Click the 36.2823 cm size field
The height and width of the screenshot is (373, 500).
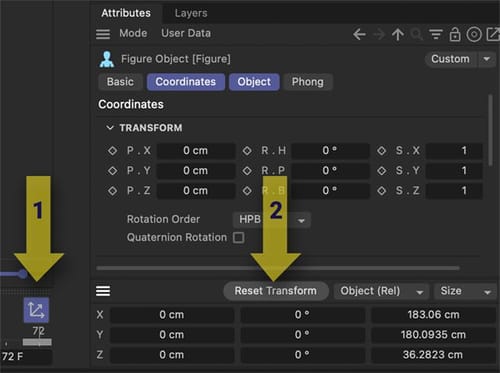(433, 355)
